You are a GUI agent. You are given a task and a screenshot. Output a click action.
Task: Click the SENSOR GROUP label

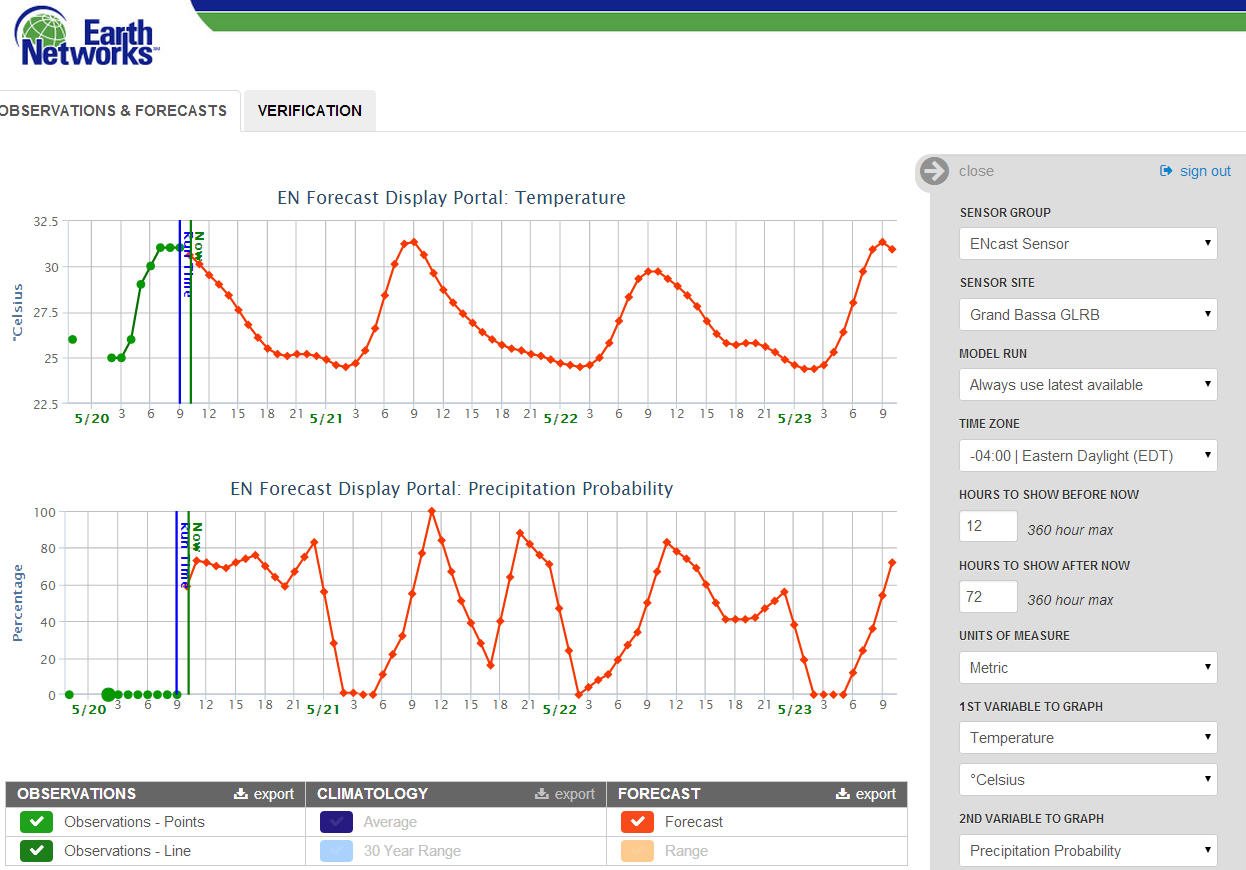point(1005,213)
